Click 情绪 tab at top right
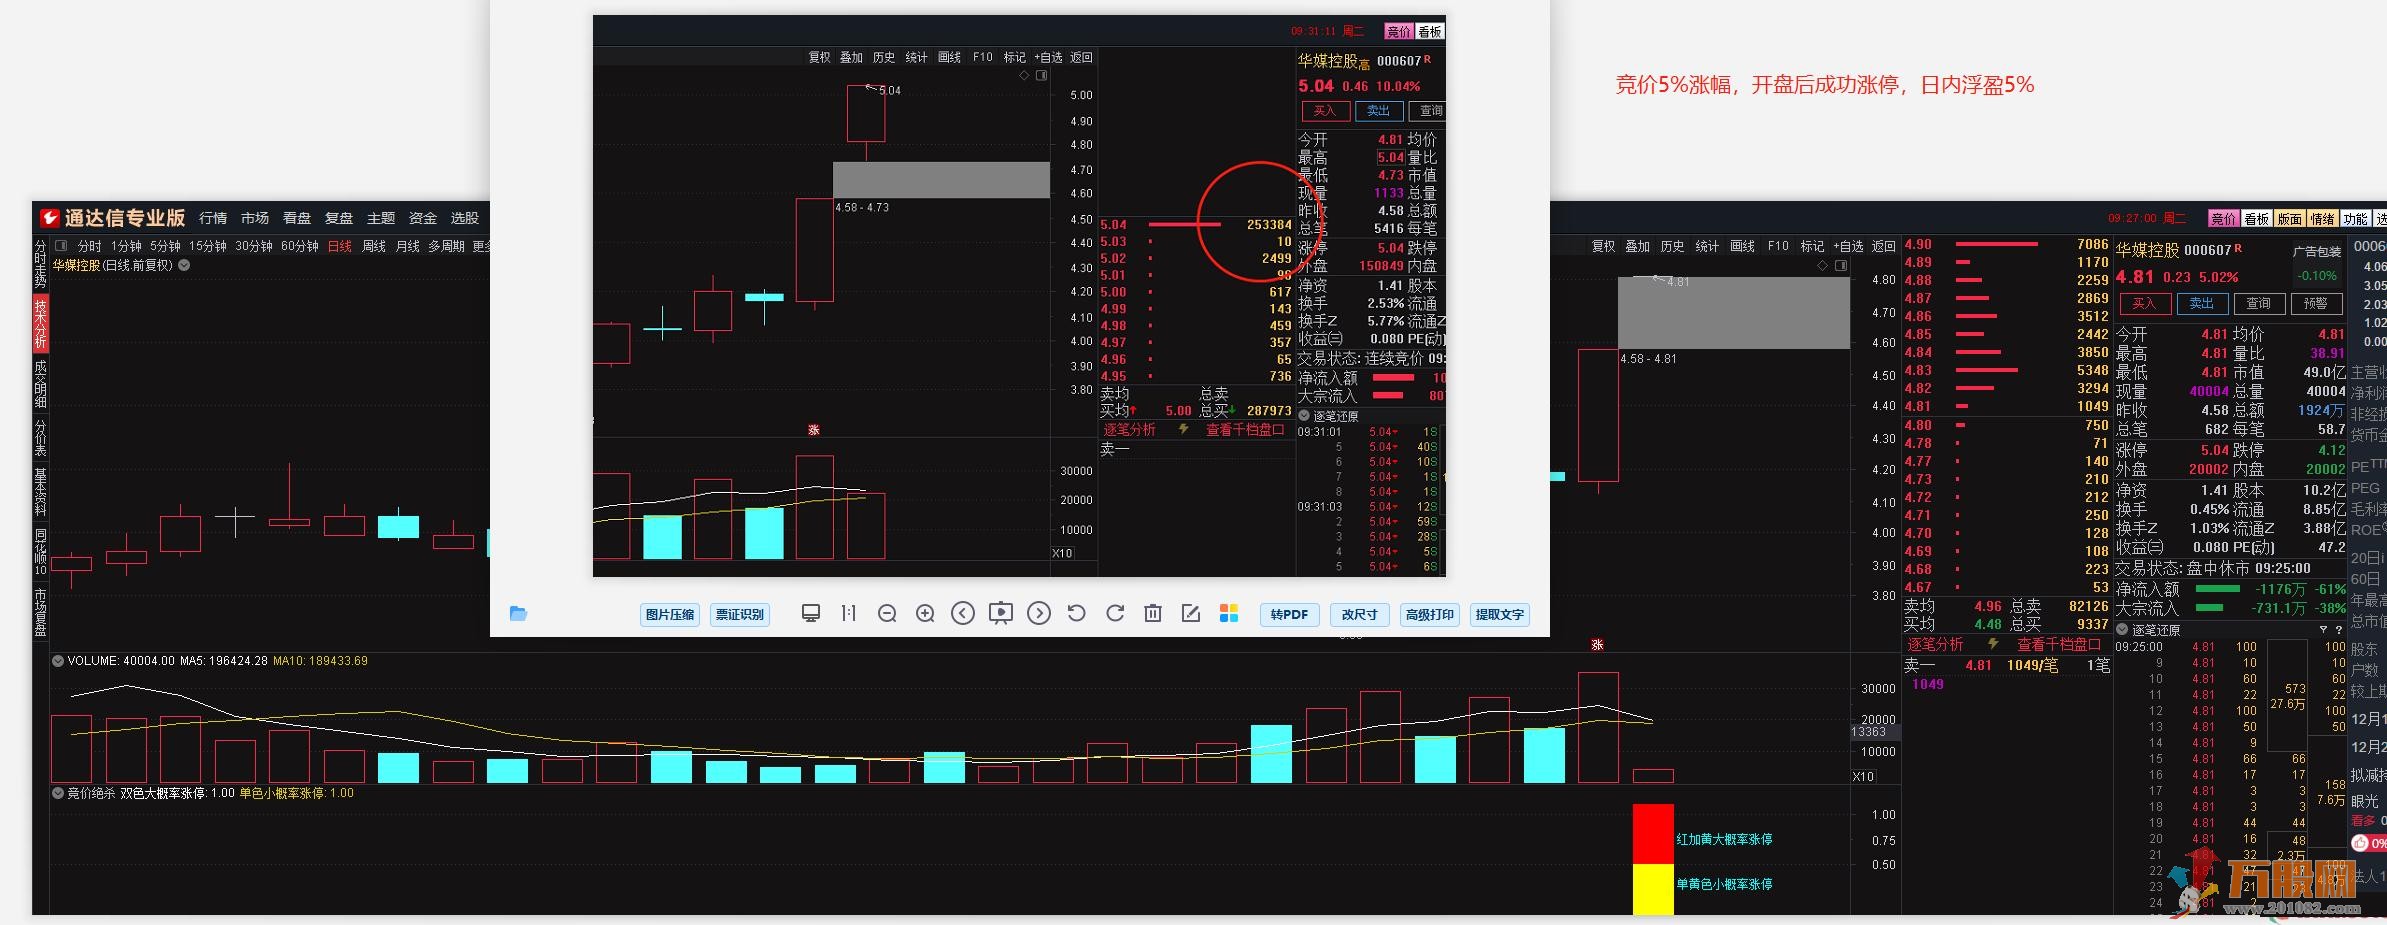This screenshot has height=925, width=2387. (x=2323, y=218)
